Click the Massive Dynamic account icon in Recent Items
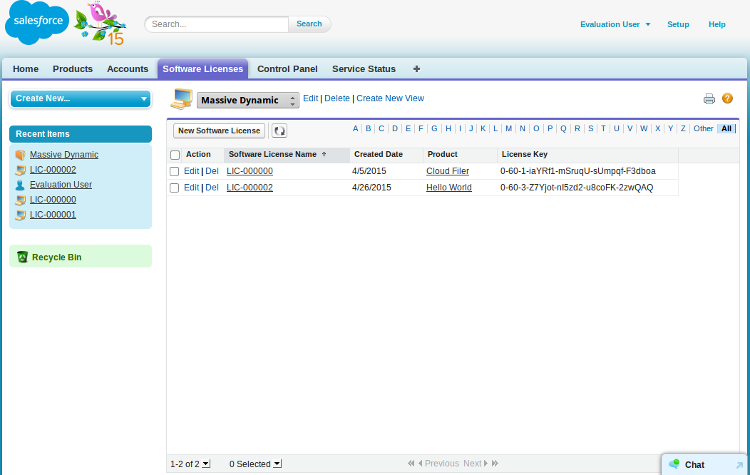This screenshot has width=750, height=475. (20, 155)
